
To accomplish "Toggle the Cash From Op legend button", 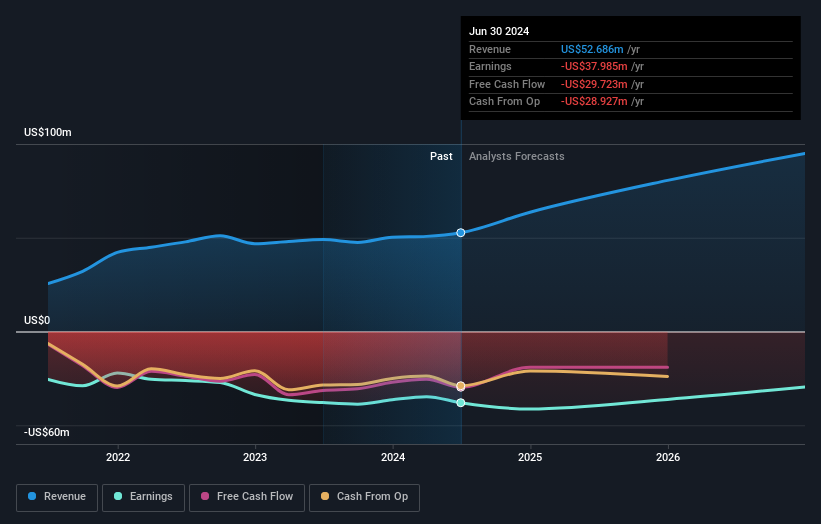I will click(x=364, y=497).
